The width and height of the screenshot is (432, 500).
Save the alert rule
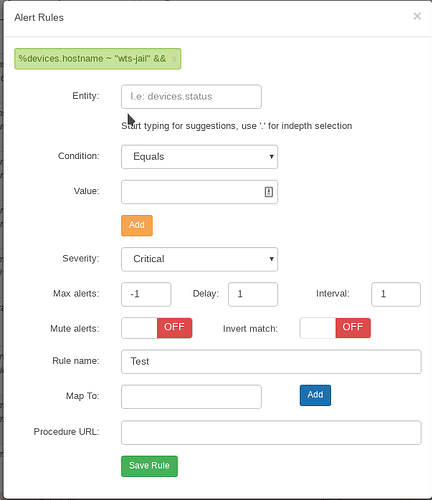[149, 466]
